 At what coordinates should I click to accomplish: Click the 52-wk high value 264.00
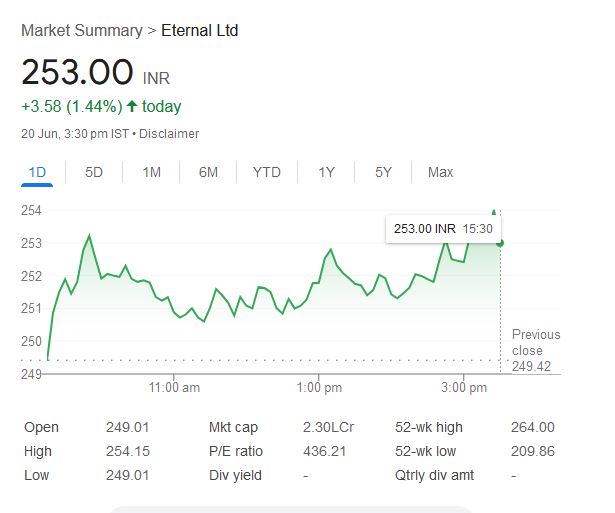(x=532, y=427)
